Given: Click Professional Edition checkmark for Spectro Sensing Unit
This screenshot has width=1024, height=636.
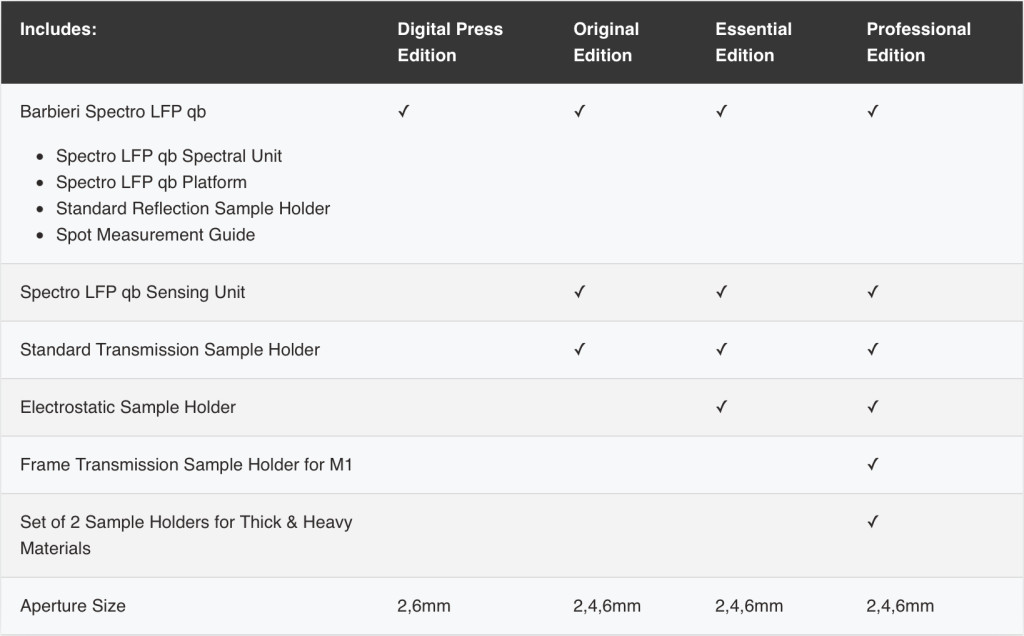Looking at the screenshot, I should pyautogui.click(x=872, y=292).
